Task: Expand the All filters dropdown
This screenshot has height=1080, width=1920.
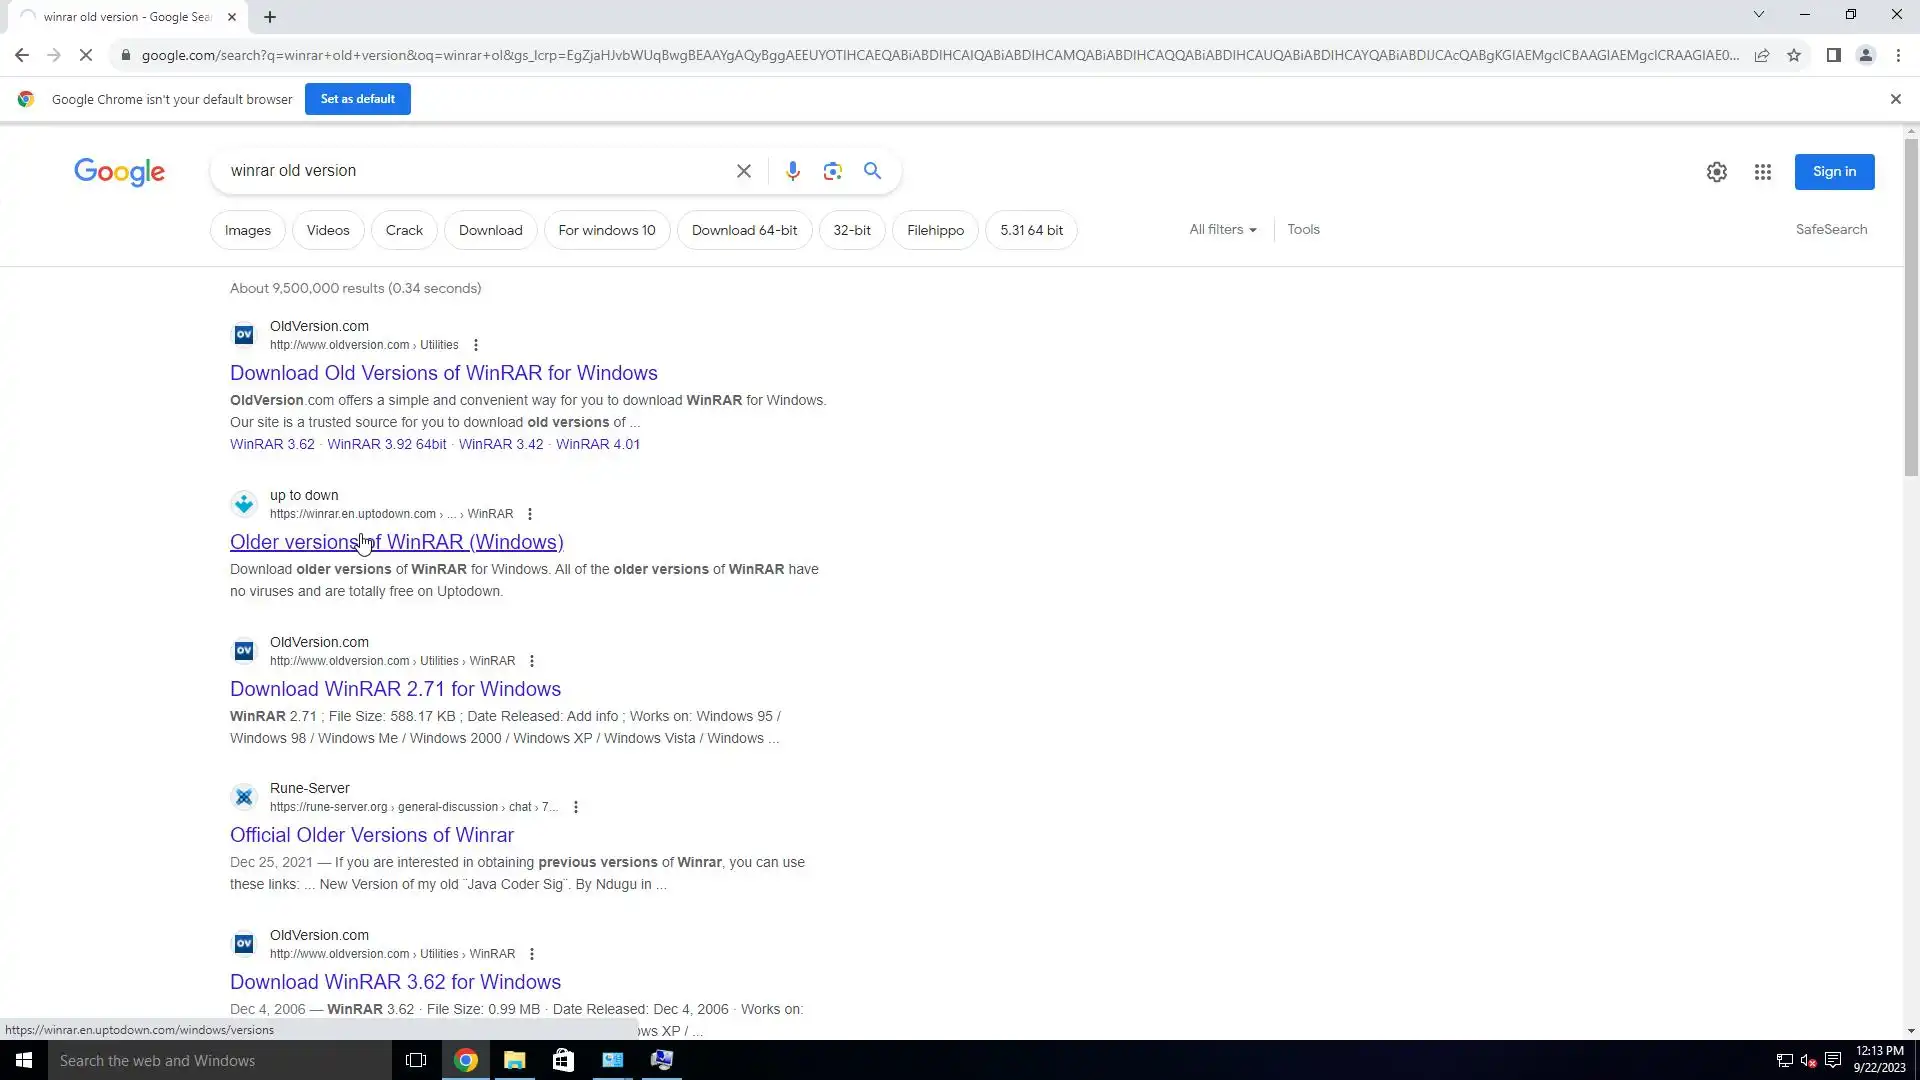Action: click(1222, 229)
